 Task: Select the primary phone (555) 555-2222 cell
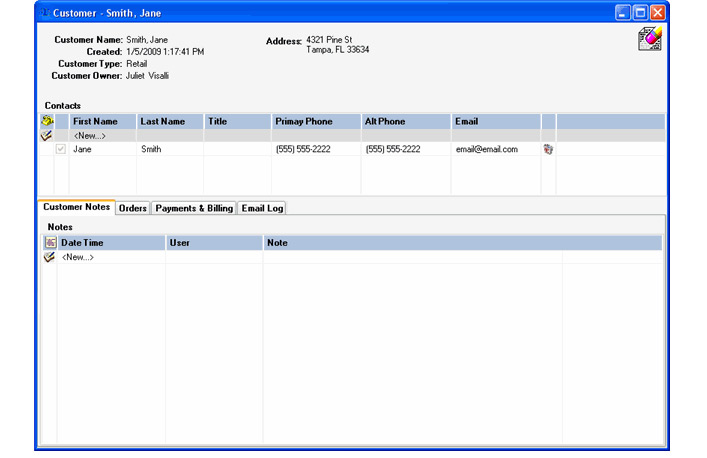[x=316, y=149]
